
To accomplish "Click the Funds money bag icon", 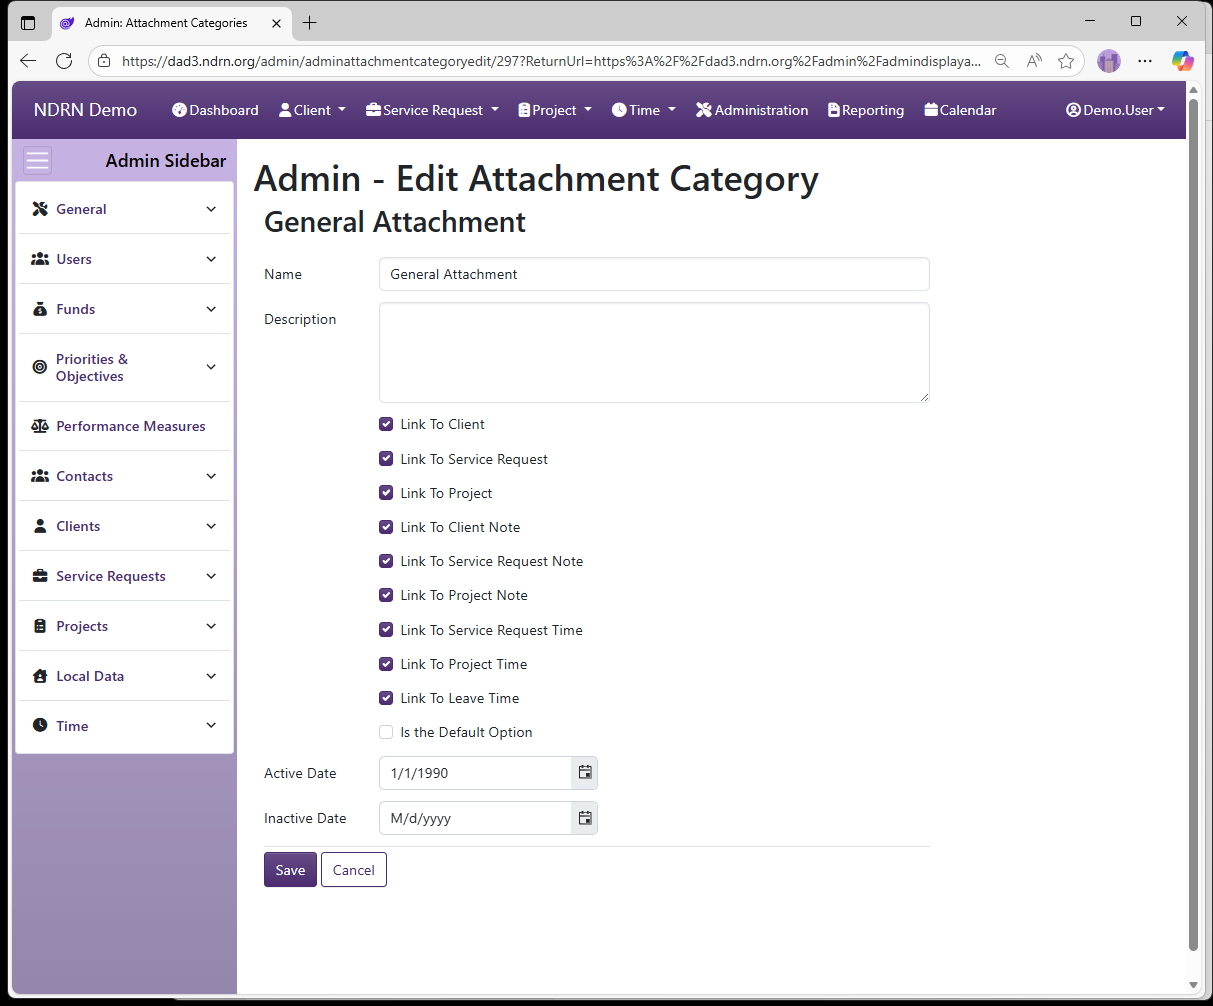I will [40, 309].
